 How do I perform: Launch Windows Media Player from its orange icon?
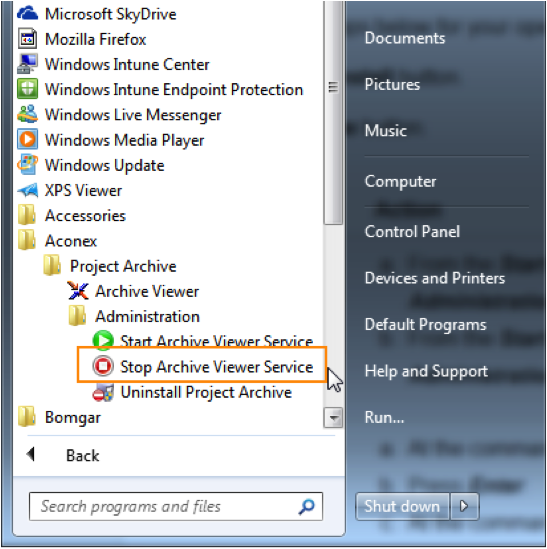click(x=27, y=139)
